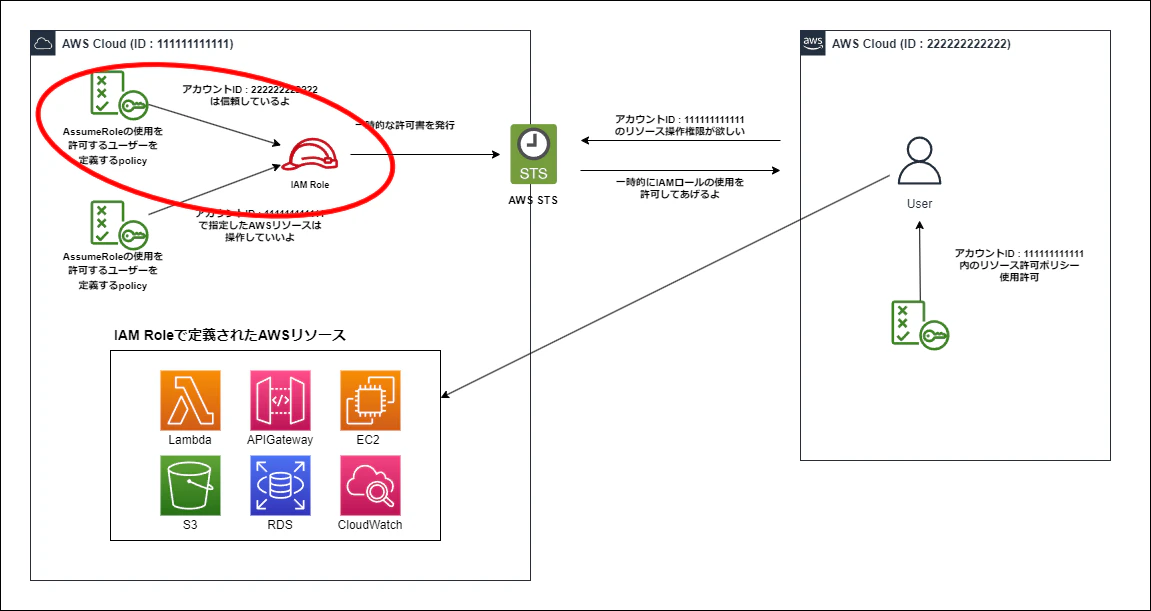Viewport: 1151px width, 611px height.
Task: Click the 'Lambda' label
Action: (190, 441)
